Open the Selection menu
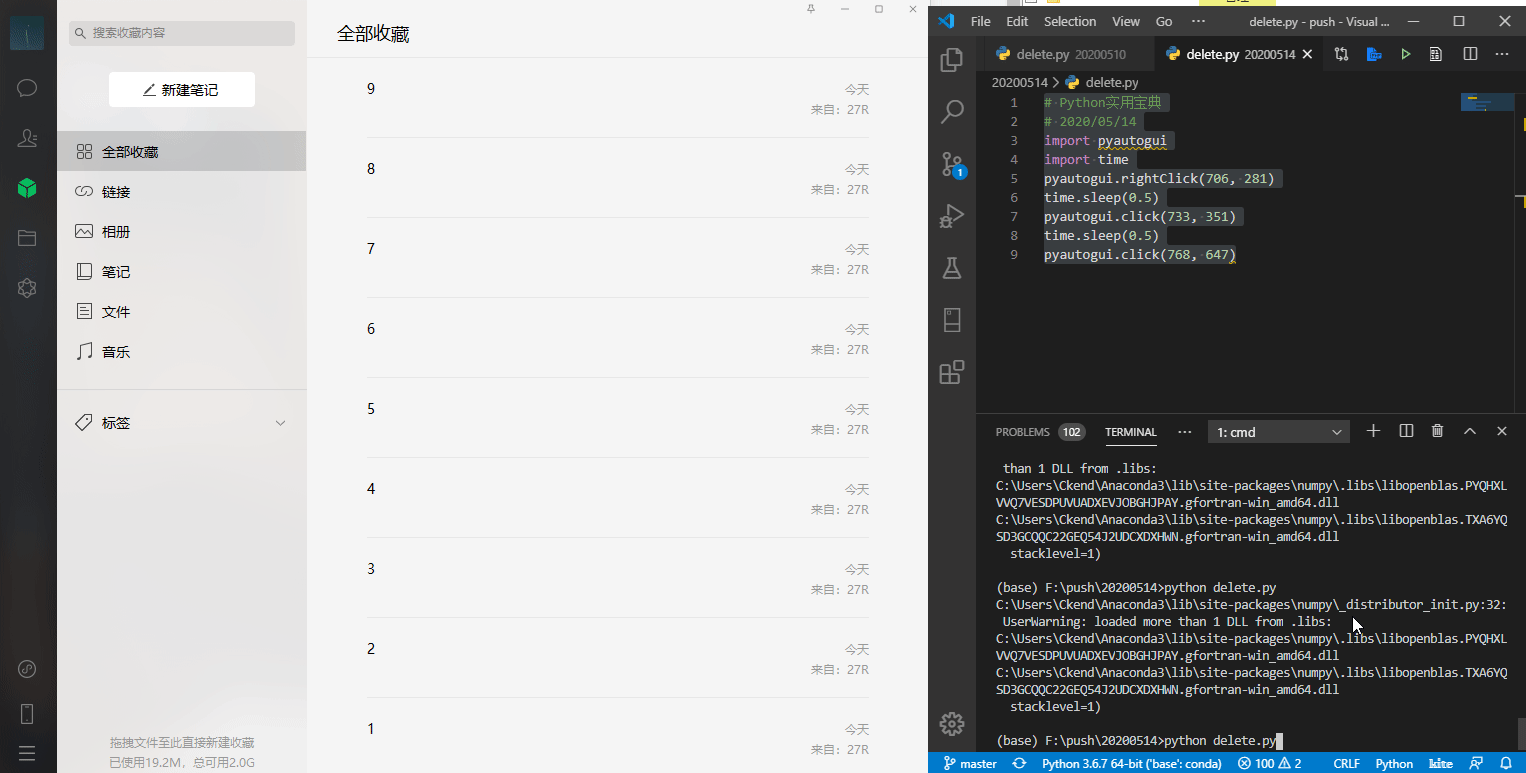Screen dimensions: 1526x773 (x=1070, y=21)
